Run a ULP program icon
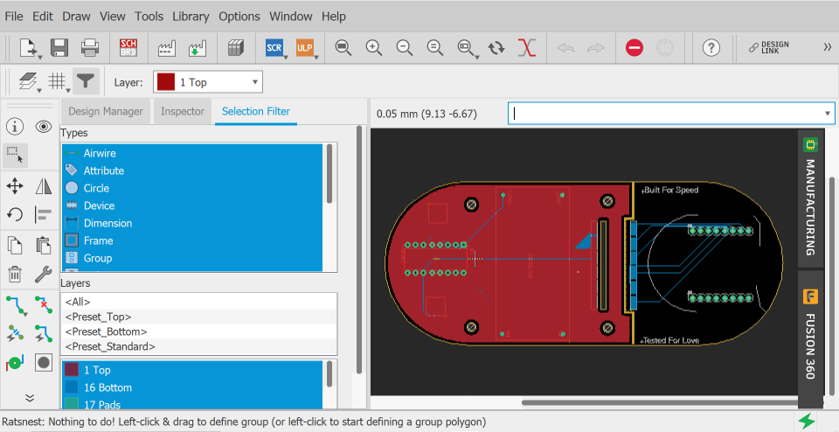839x432 pixels. [x=305, y=47]
